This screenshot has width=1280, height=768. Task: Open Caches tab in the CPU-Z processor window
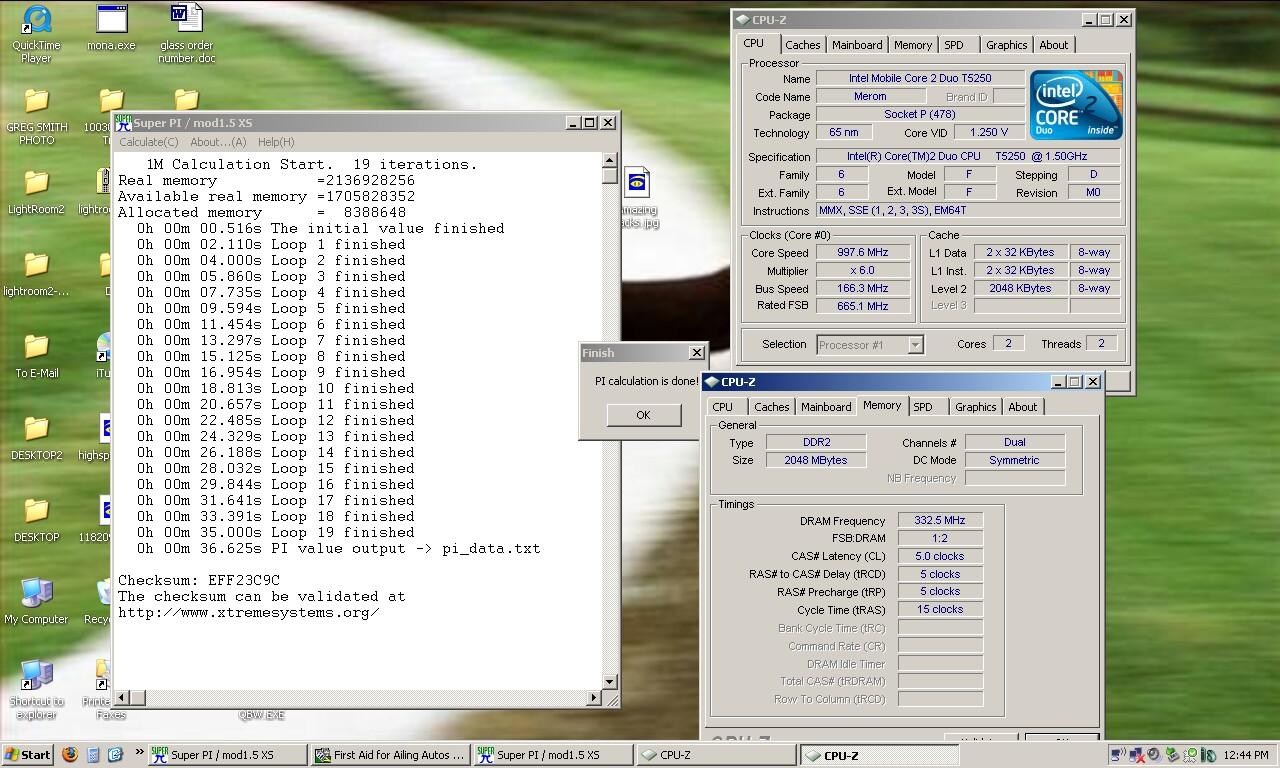(x=802, y=45)
